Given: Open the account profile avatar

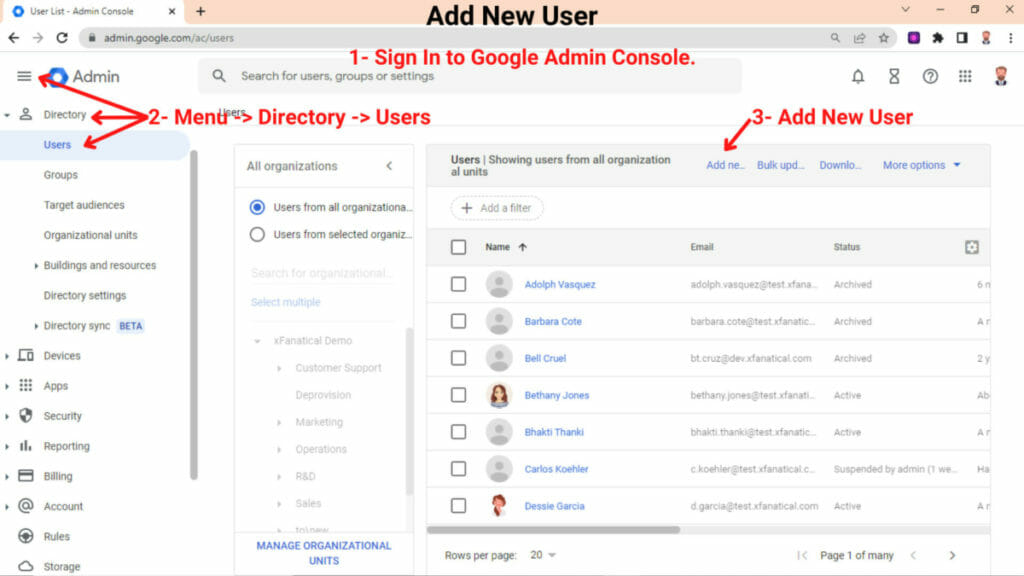Looking at the screenshot, I should (1000, 75).
